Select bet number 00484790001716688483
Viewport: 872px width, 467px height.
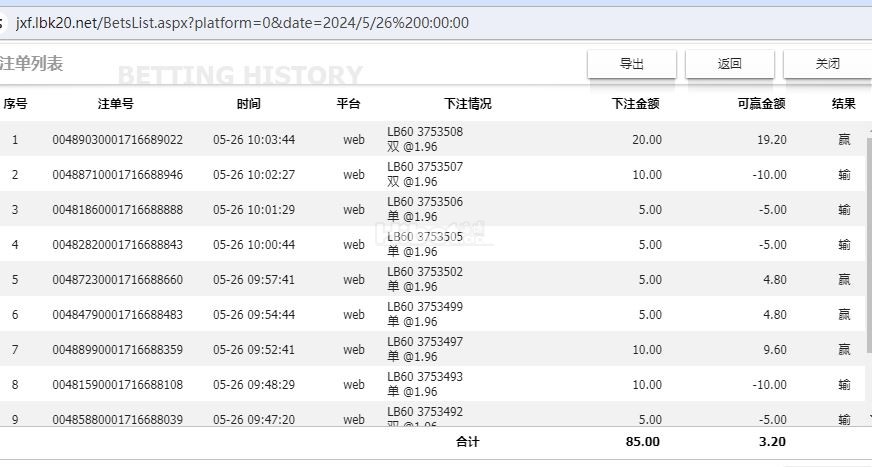click(117, 315)
